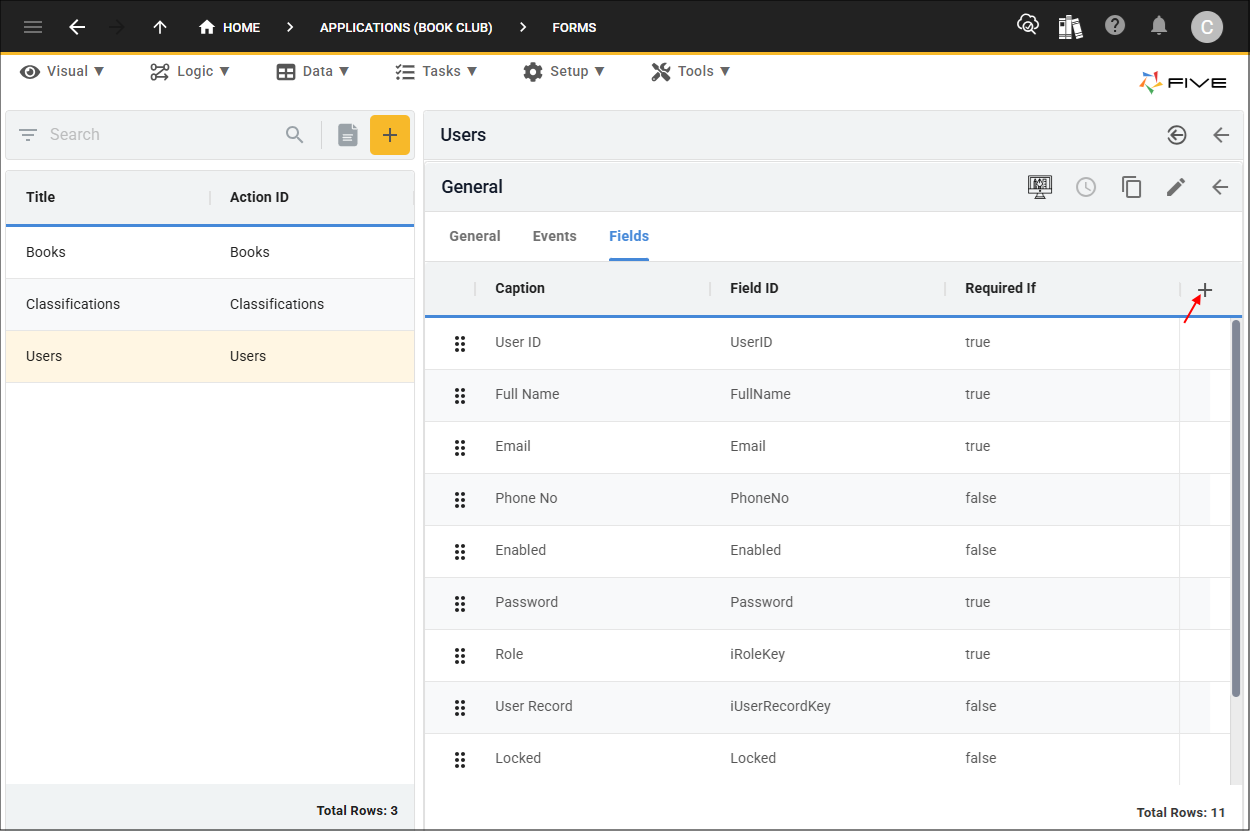Click the circled back arrow in the Users header
The image size is (1250, 831).
1177,135
